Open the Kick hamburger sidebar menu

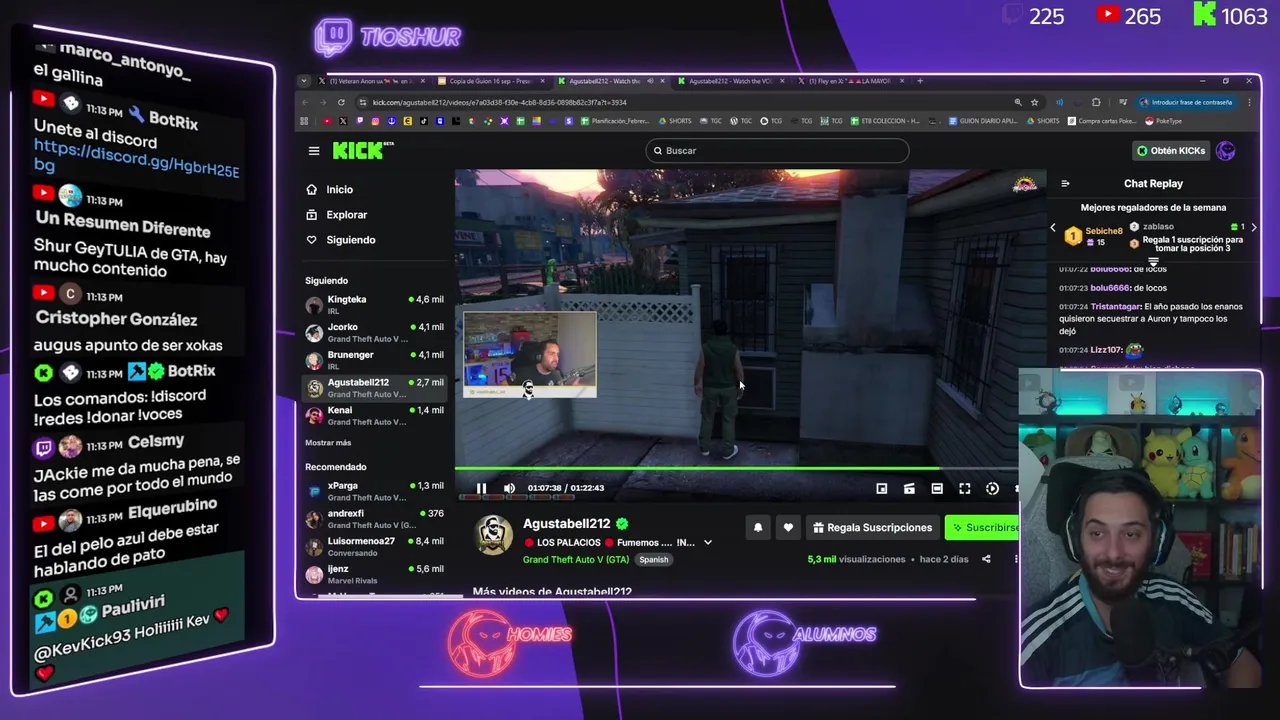pyautogui.click(x=314, y=151)
